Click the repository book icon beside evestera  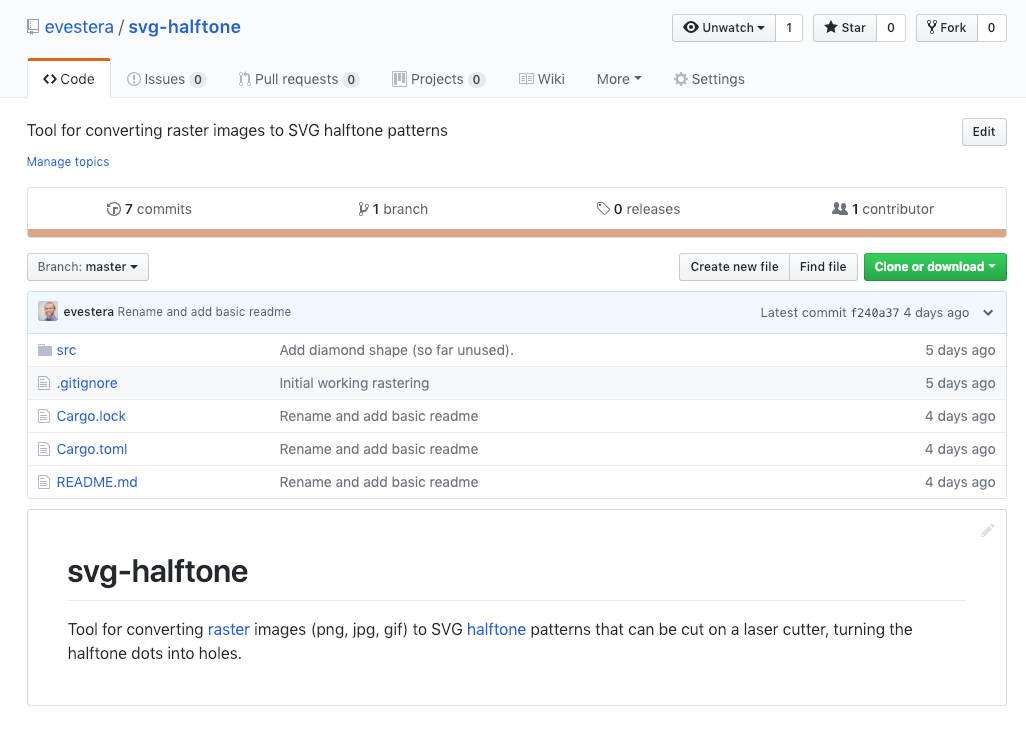coord(33,27)
